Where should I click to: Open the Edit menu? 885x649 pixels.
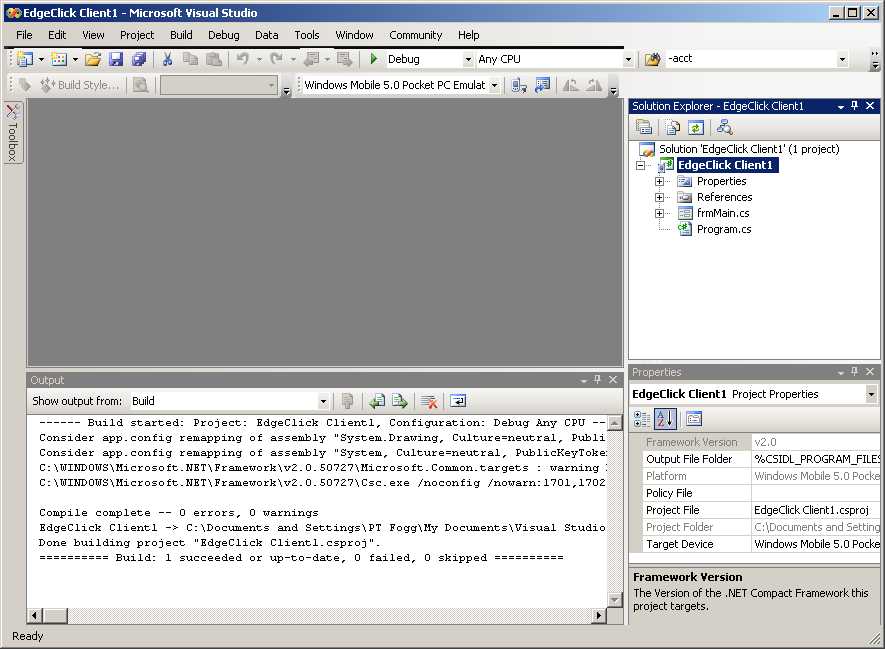pyautogui.click(x=57, y=35)
